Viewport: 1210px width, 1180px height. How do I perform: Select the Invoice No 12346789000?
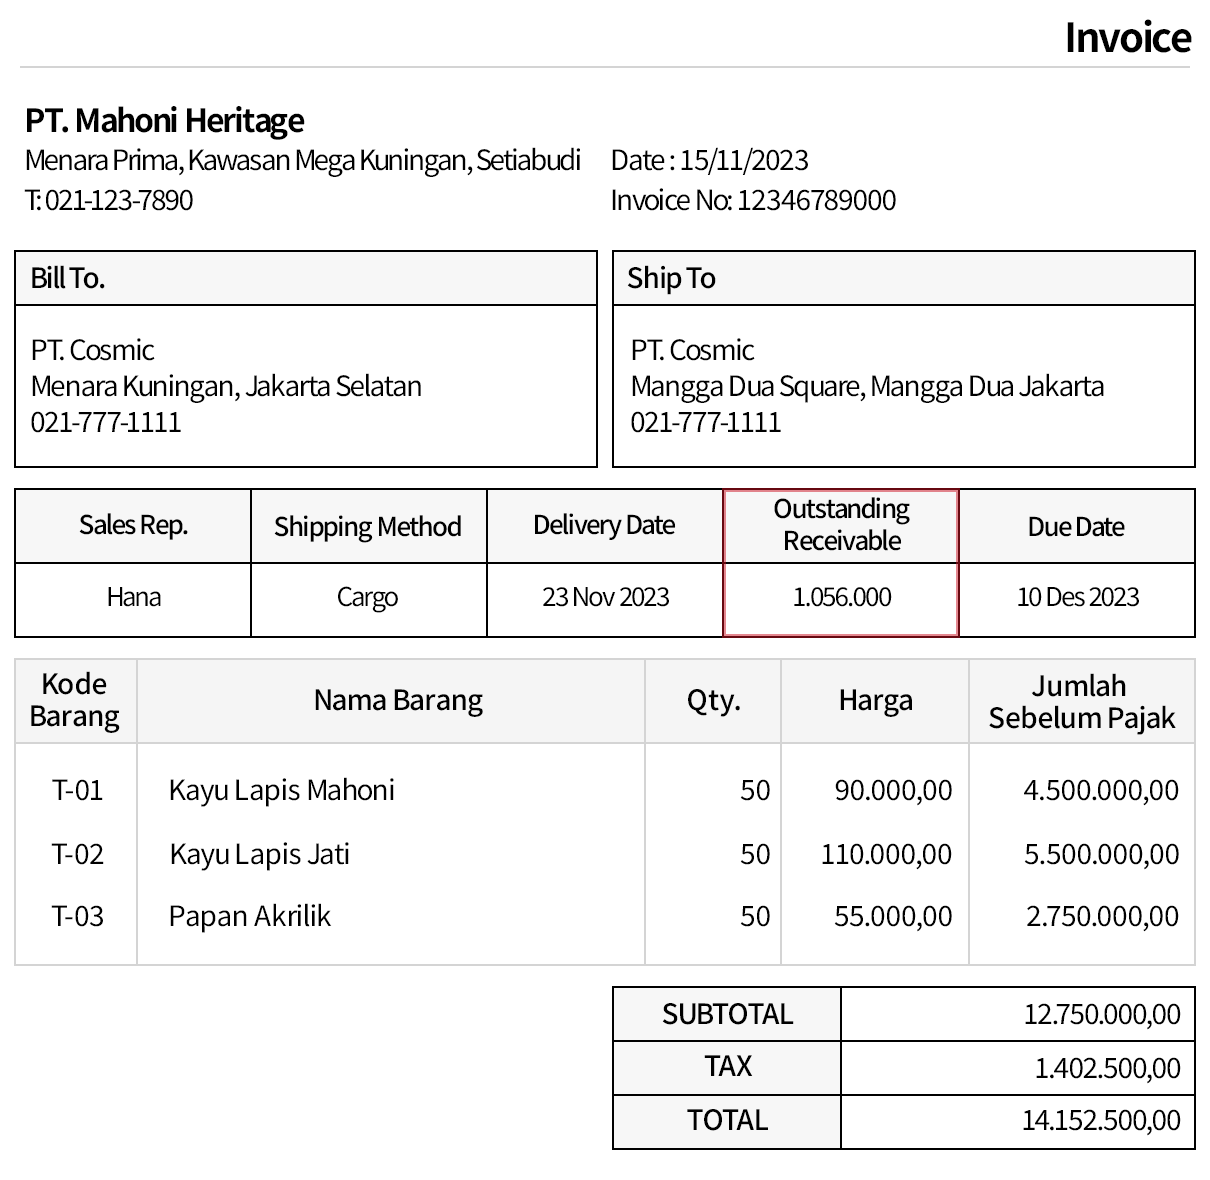(754, 199)
